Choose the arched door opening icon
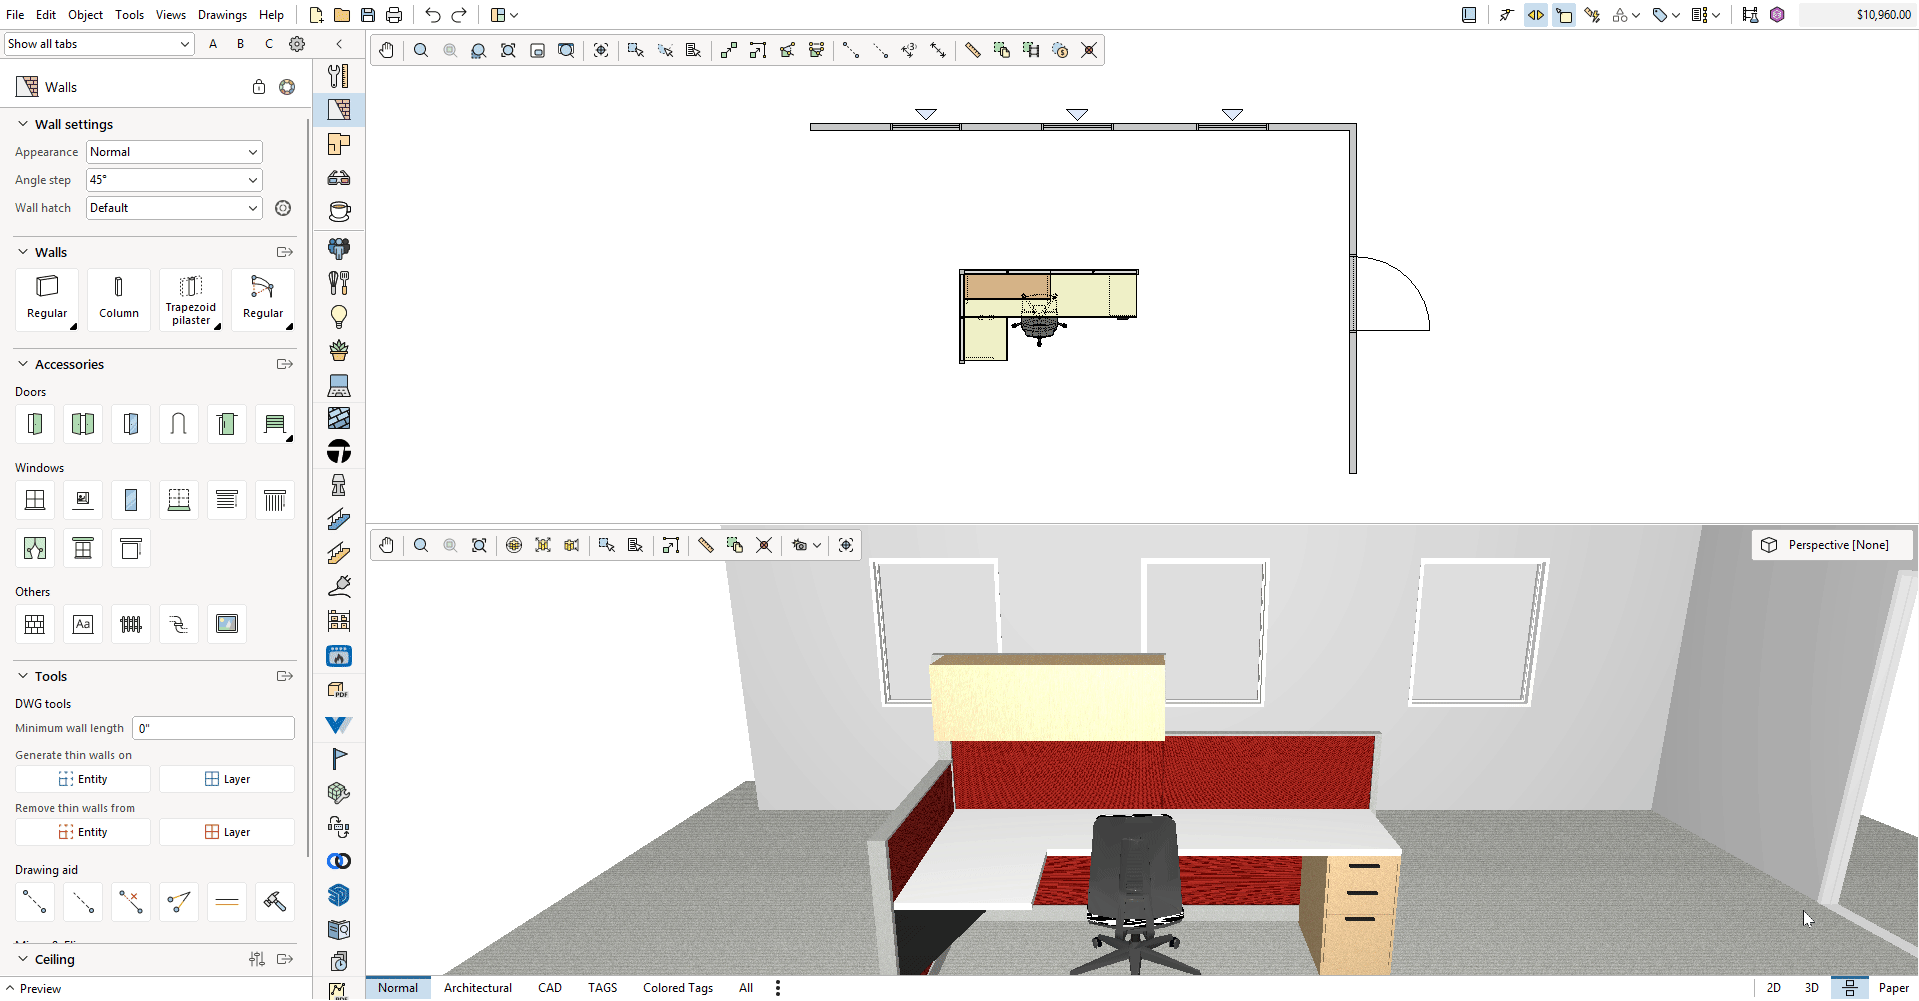The height and width of the screenshot is (1001, 1919). click(179, 424)
